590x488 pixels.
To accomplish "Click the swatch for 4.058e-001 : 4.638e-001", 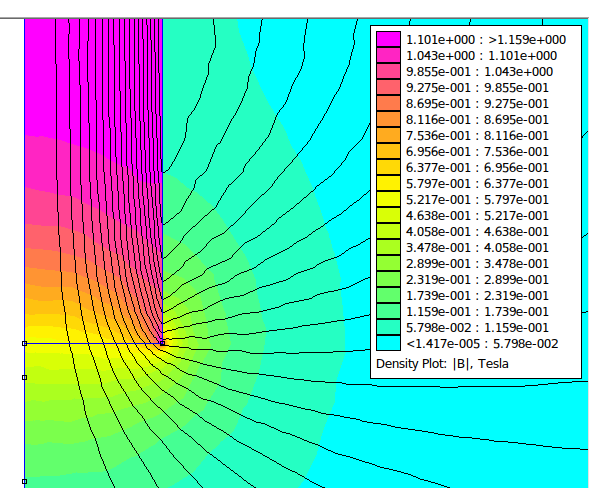I will 388,231.
